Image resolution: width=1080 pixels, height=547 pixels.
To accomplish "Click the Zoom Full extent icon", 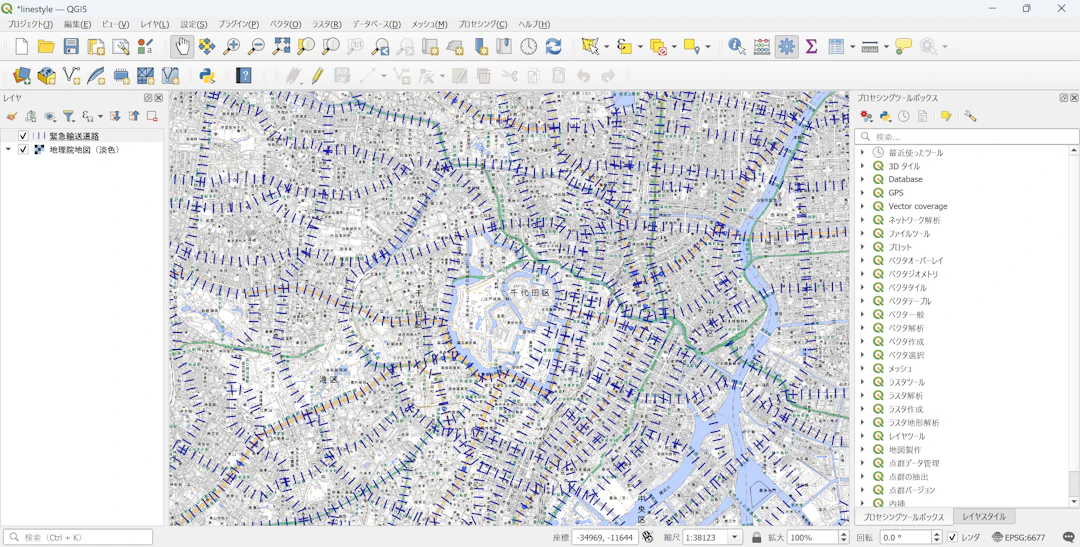I will tap(281, 47).
